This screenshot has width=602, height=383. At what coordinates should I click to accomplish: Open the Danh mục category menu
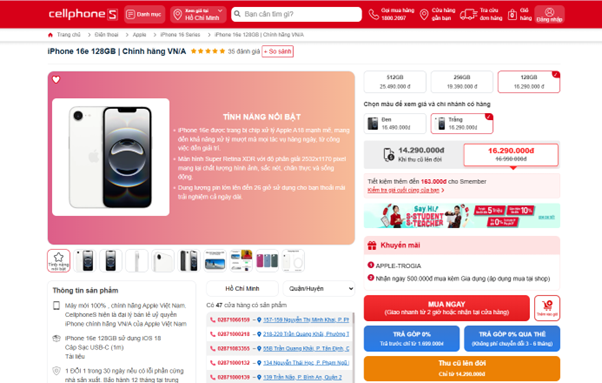(144, 14)
